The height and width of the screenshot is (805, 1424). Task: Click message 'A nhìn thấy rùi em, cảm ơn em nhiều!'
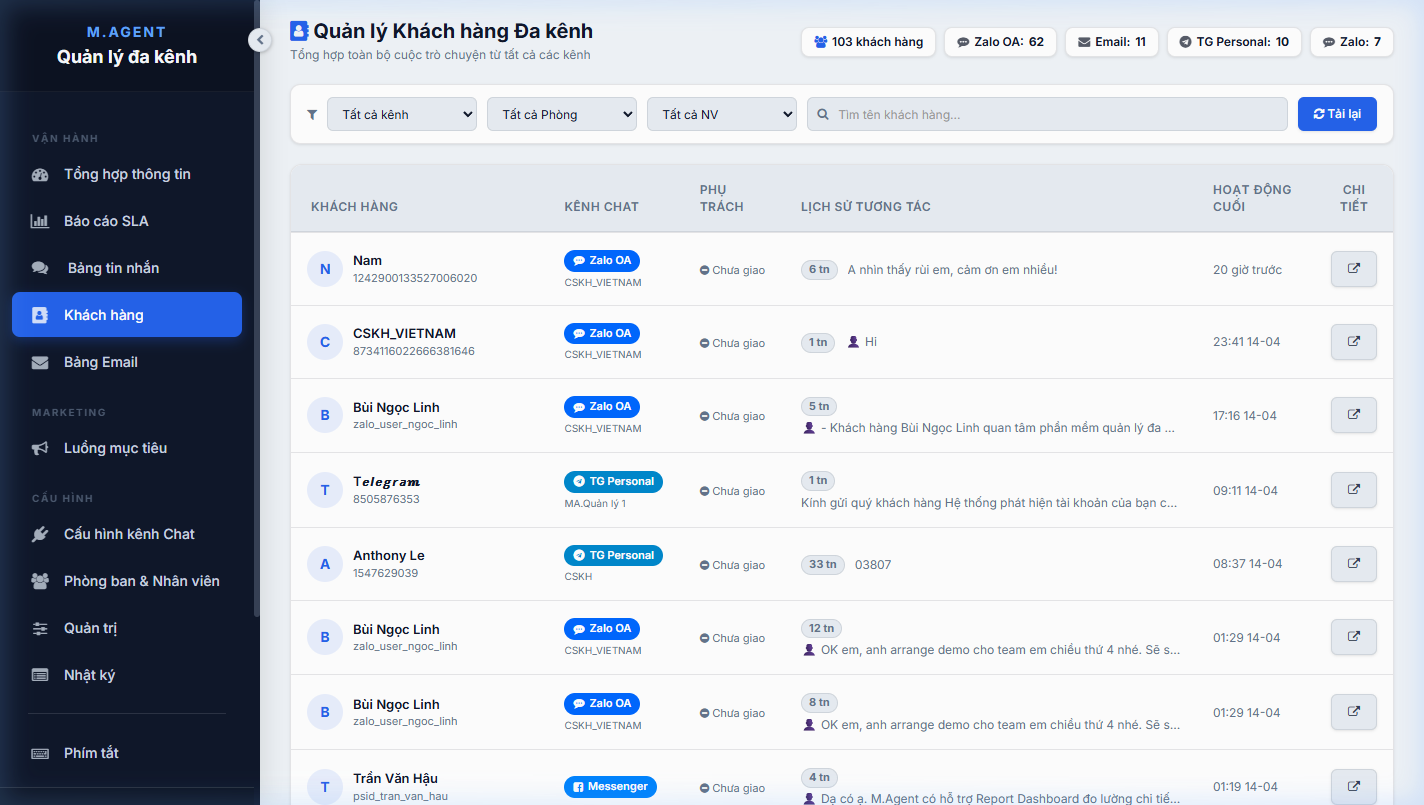click(952, 270)
